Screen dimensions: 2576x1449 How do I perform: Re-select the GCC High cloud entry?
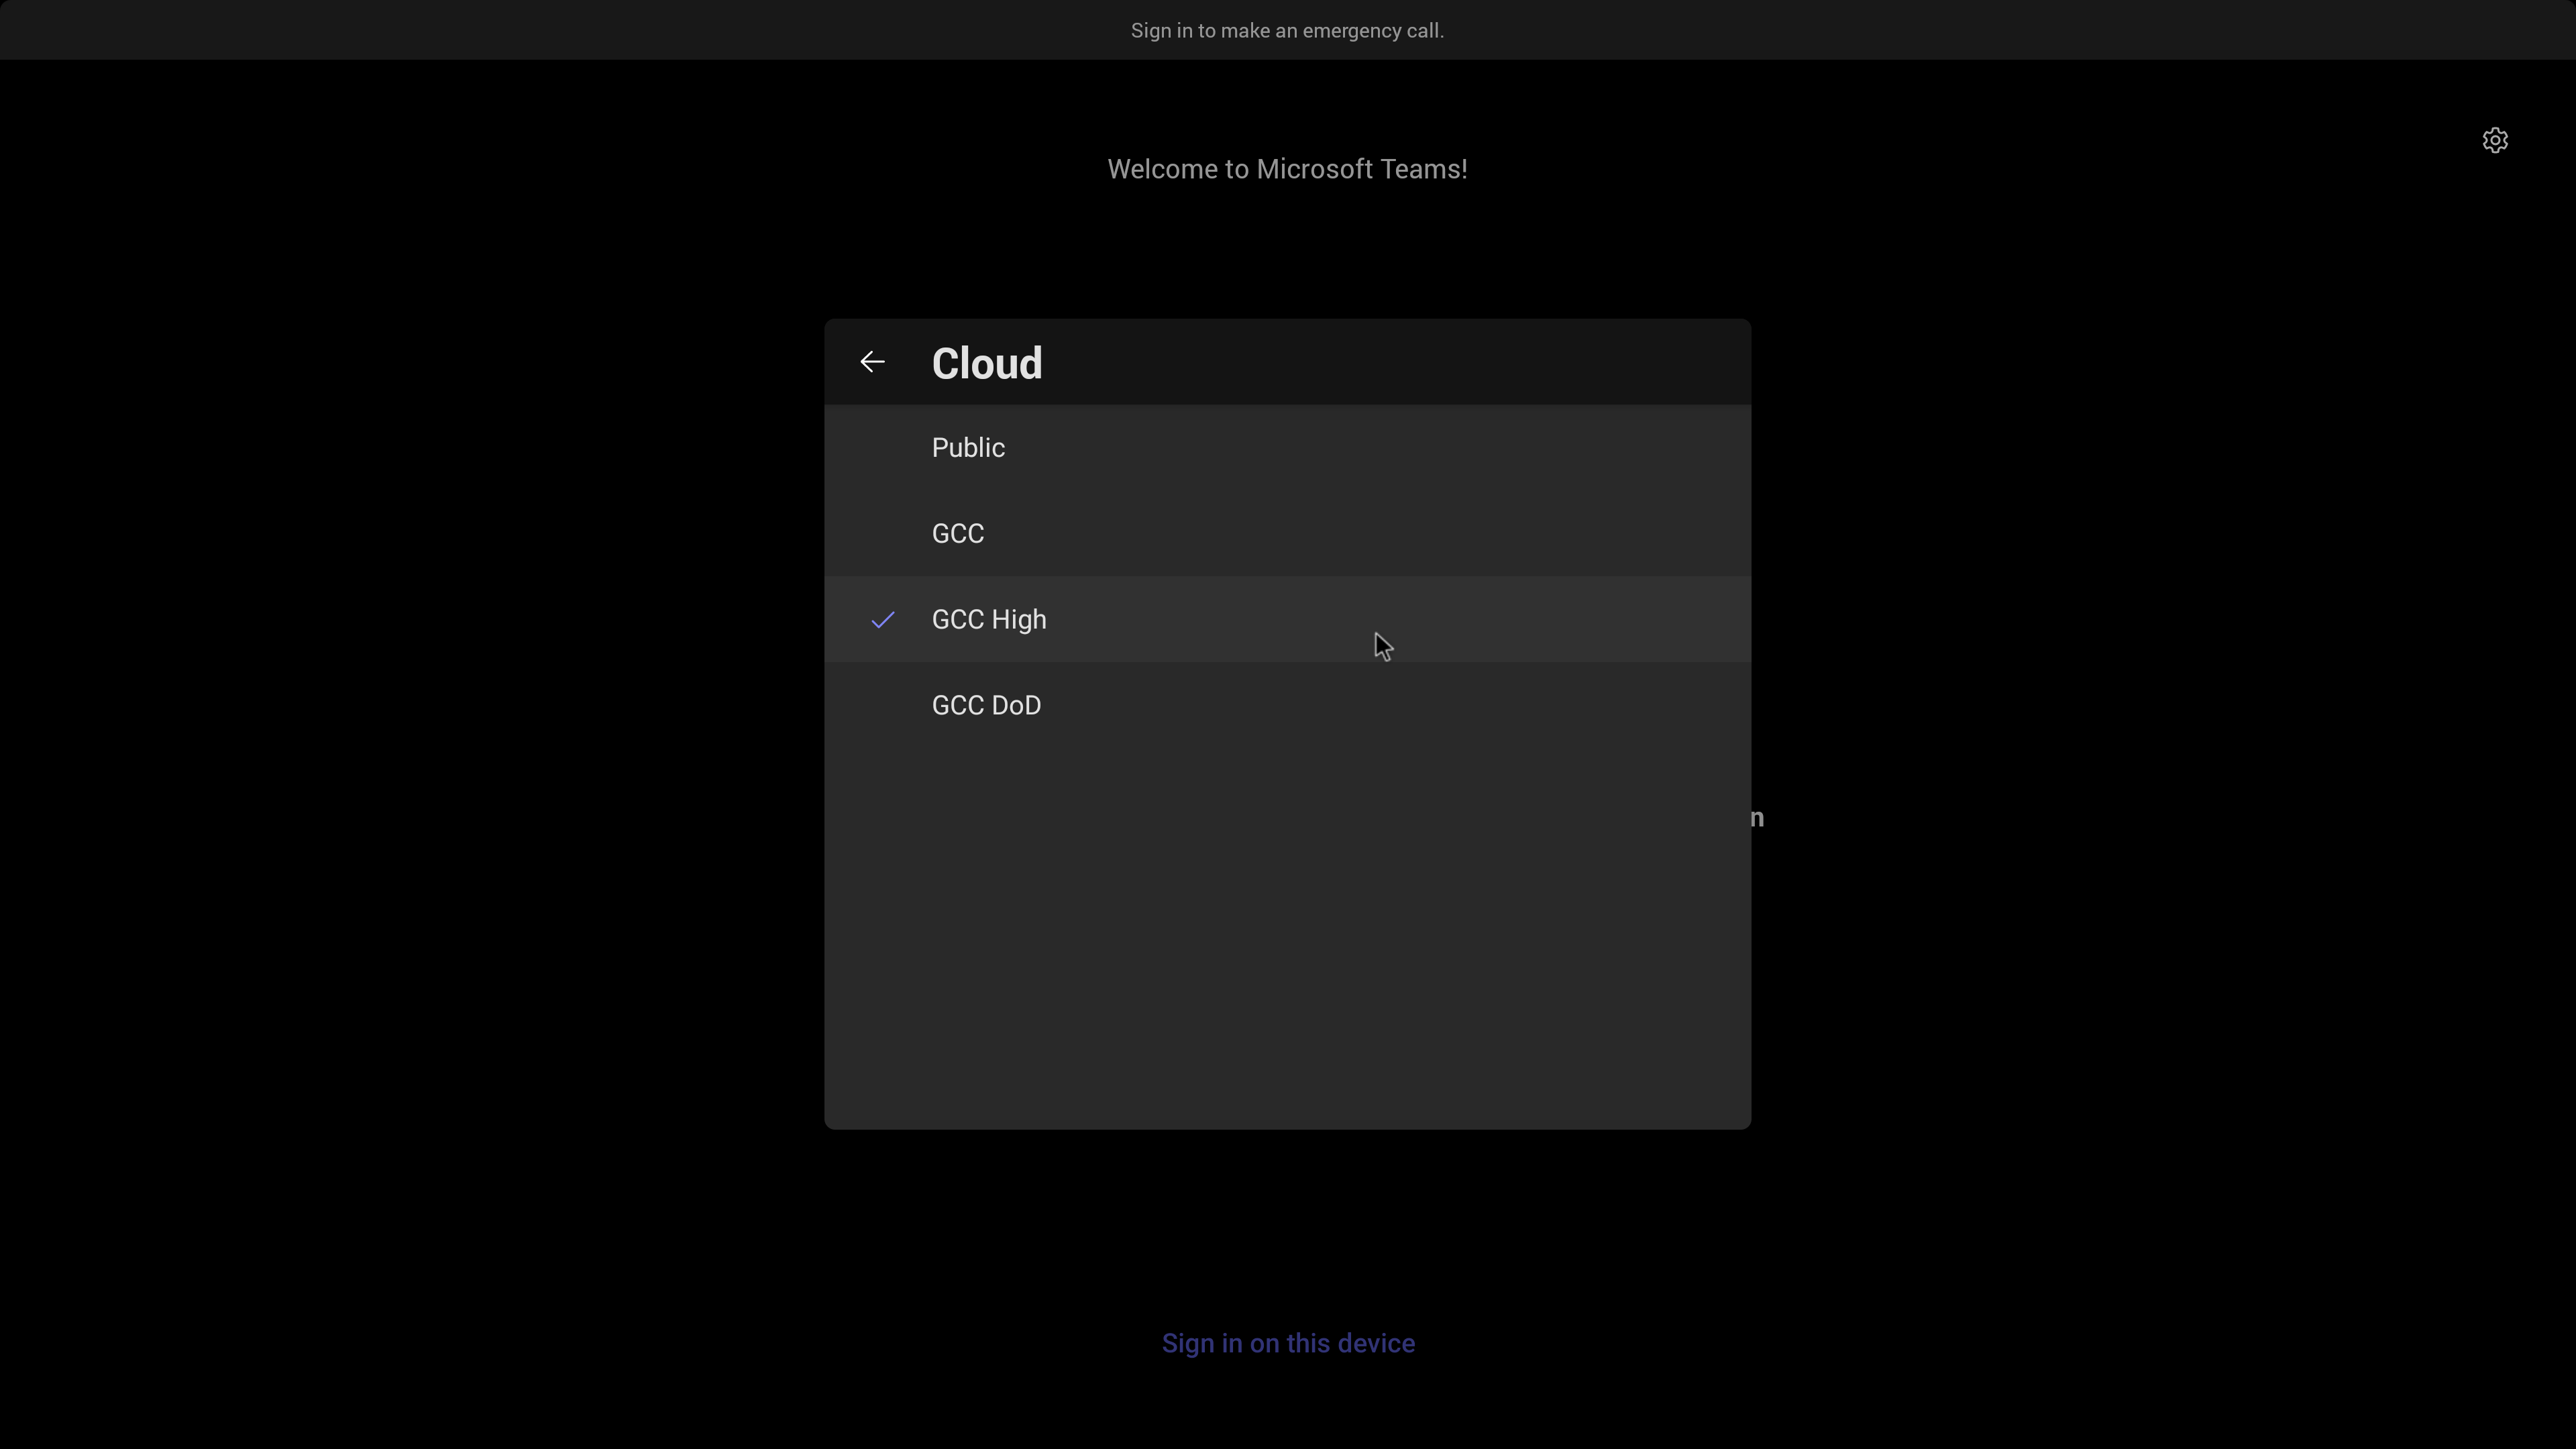(x=989, y=620)
